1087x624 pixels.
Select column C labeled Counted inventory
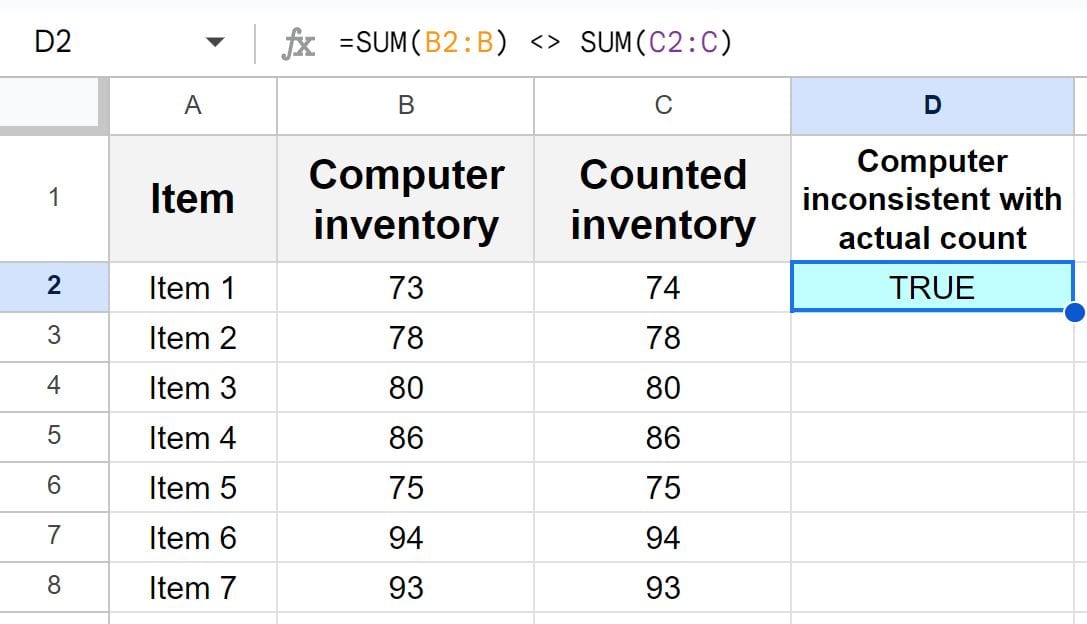(662, 104)
